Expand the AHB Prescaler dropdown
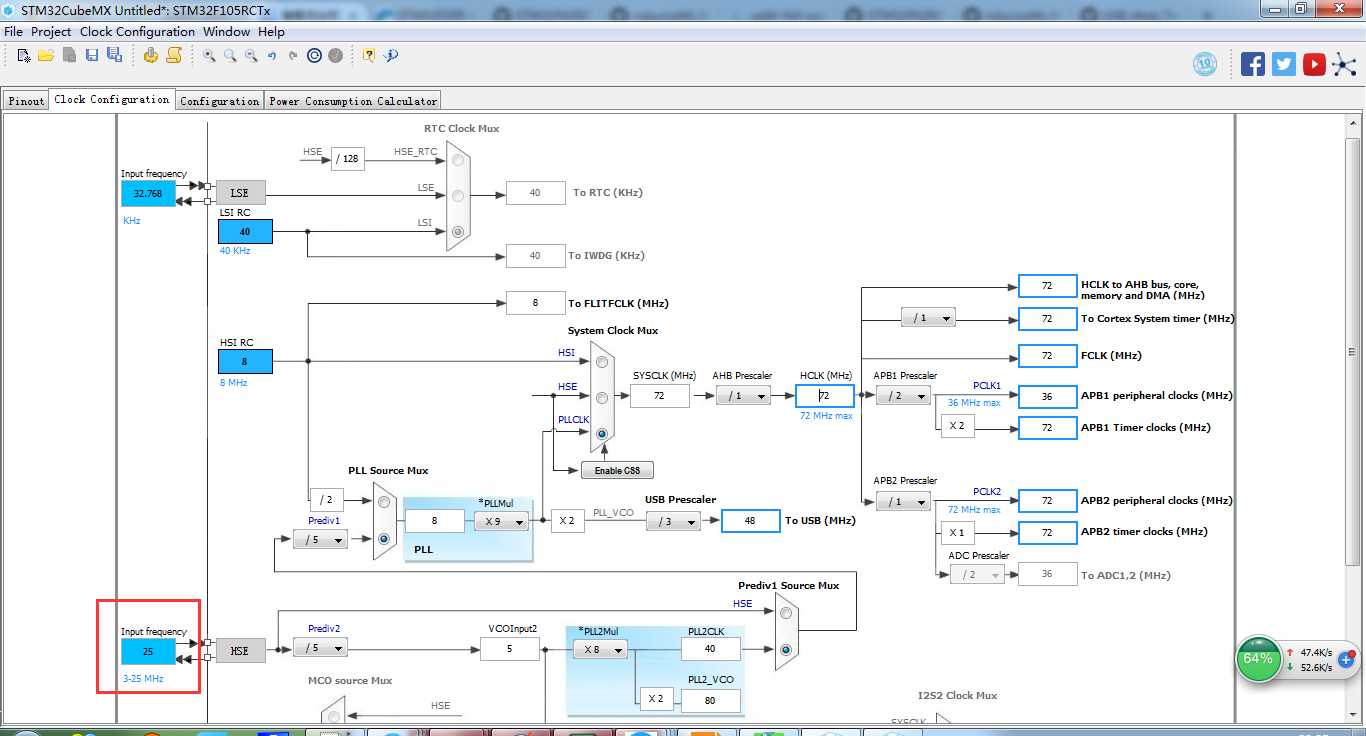 (743, 396)
